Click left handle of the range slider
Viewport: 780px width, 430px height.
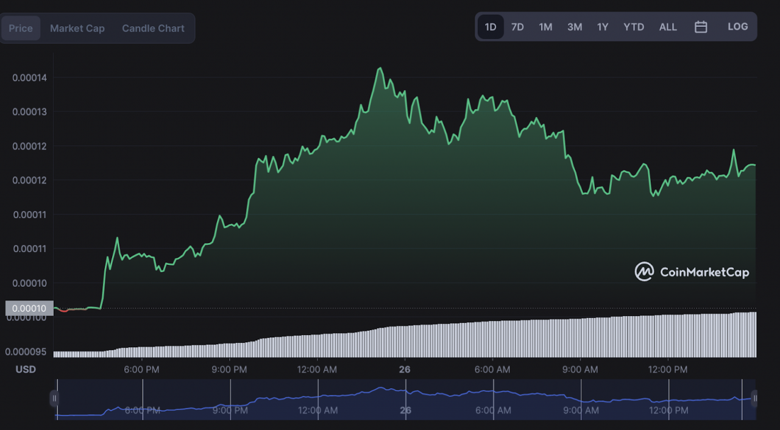click(55, 398)
